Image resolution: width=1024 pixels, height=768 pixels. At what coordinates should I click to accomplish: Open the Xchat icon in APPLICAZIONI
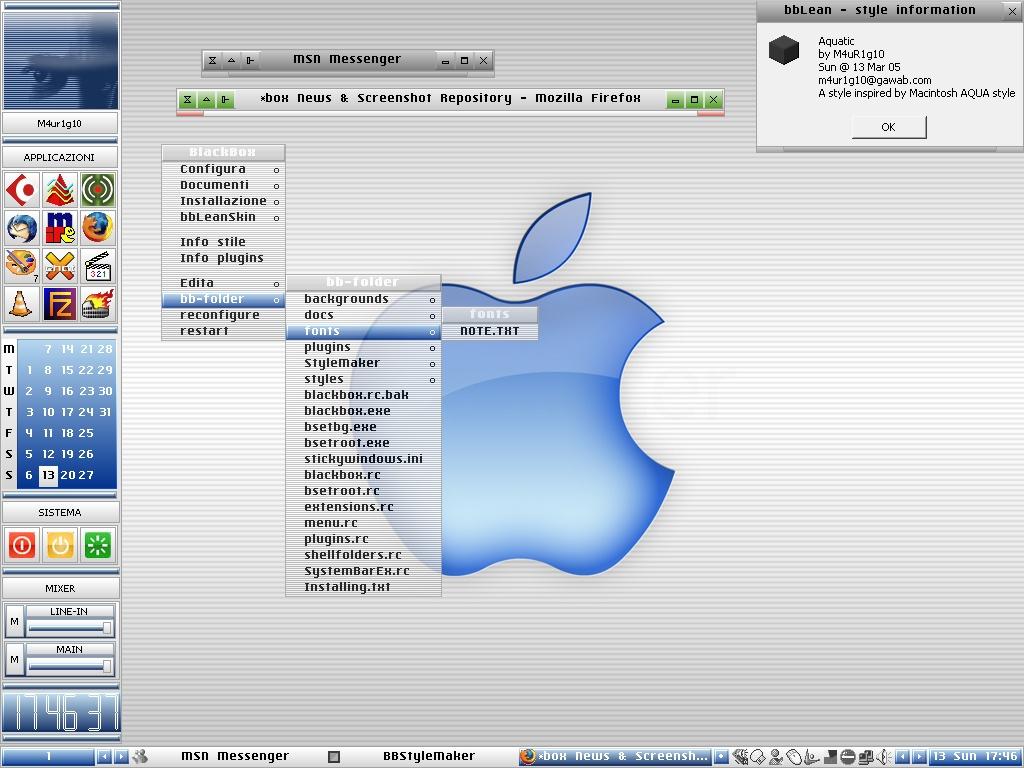[x=60, y=266]
